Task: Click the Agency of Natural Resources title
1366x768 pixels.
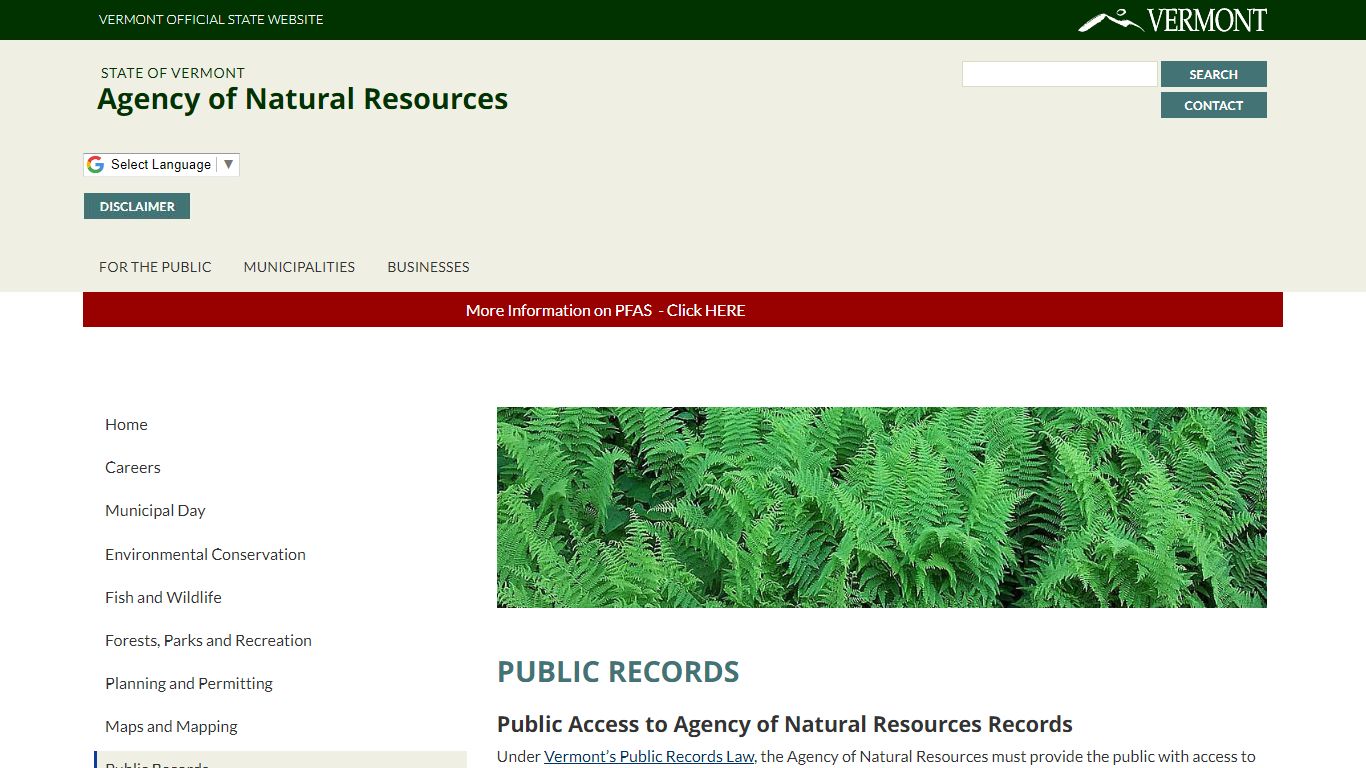Action: coord(303,99)
